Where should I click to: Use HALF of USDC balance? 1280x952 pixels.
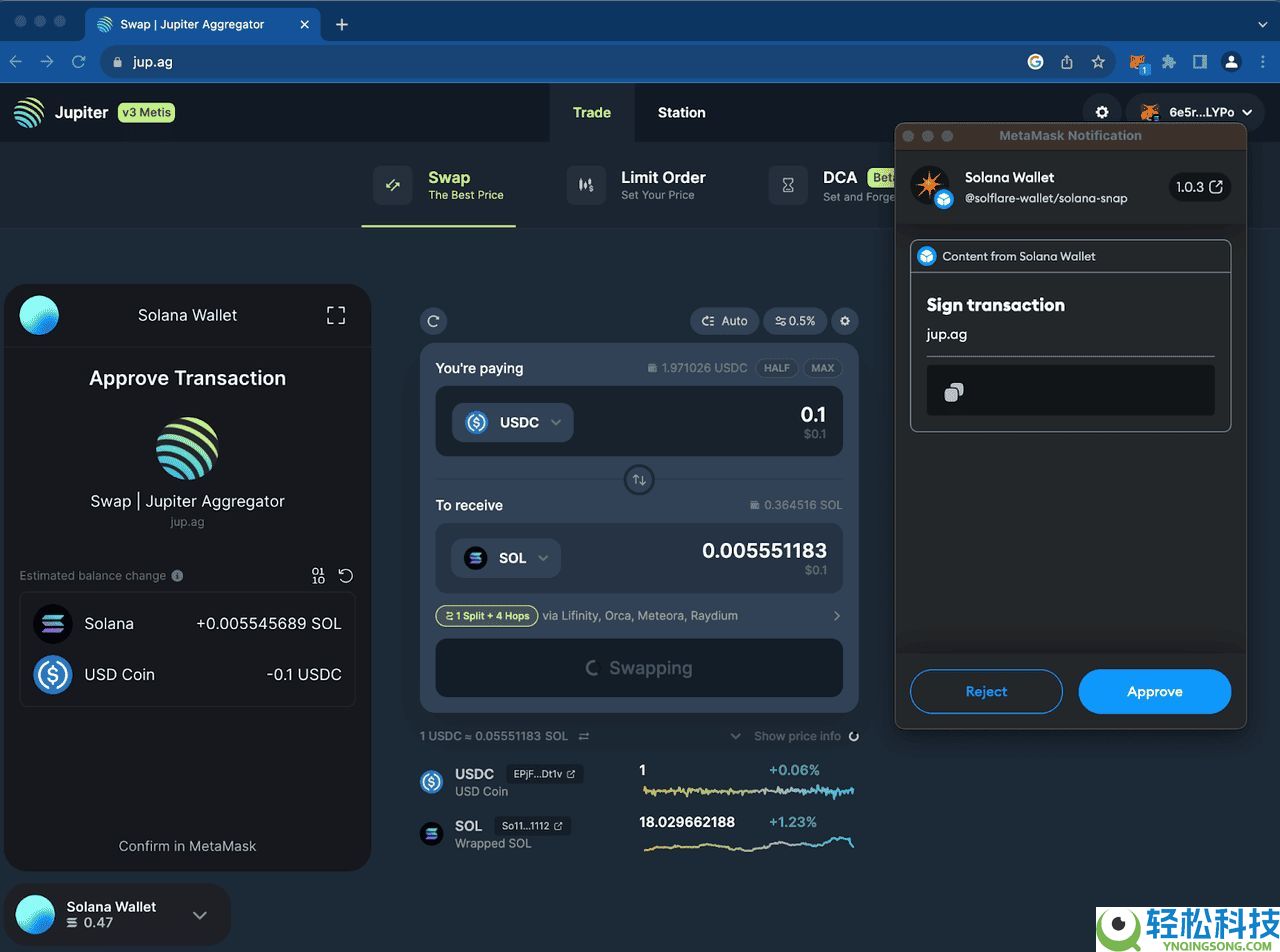coord(777,368)
